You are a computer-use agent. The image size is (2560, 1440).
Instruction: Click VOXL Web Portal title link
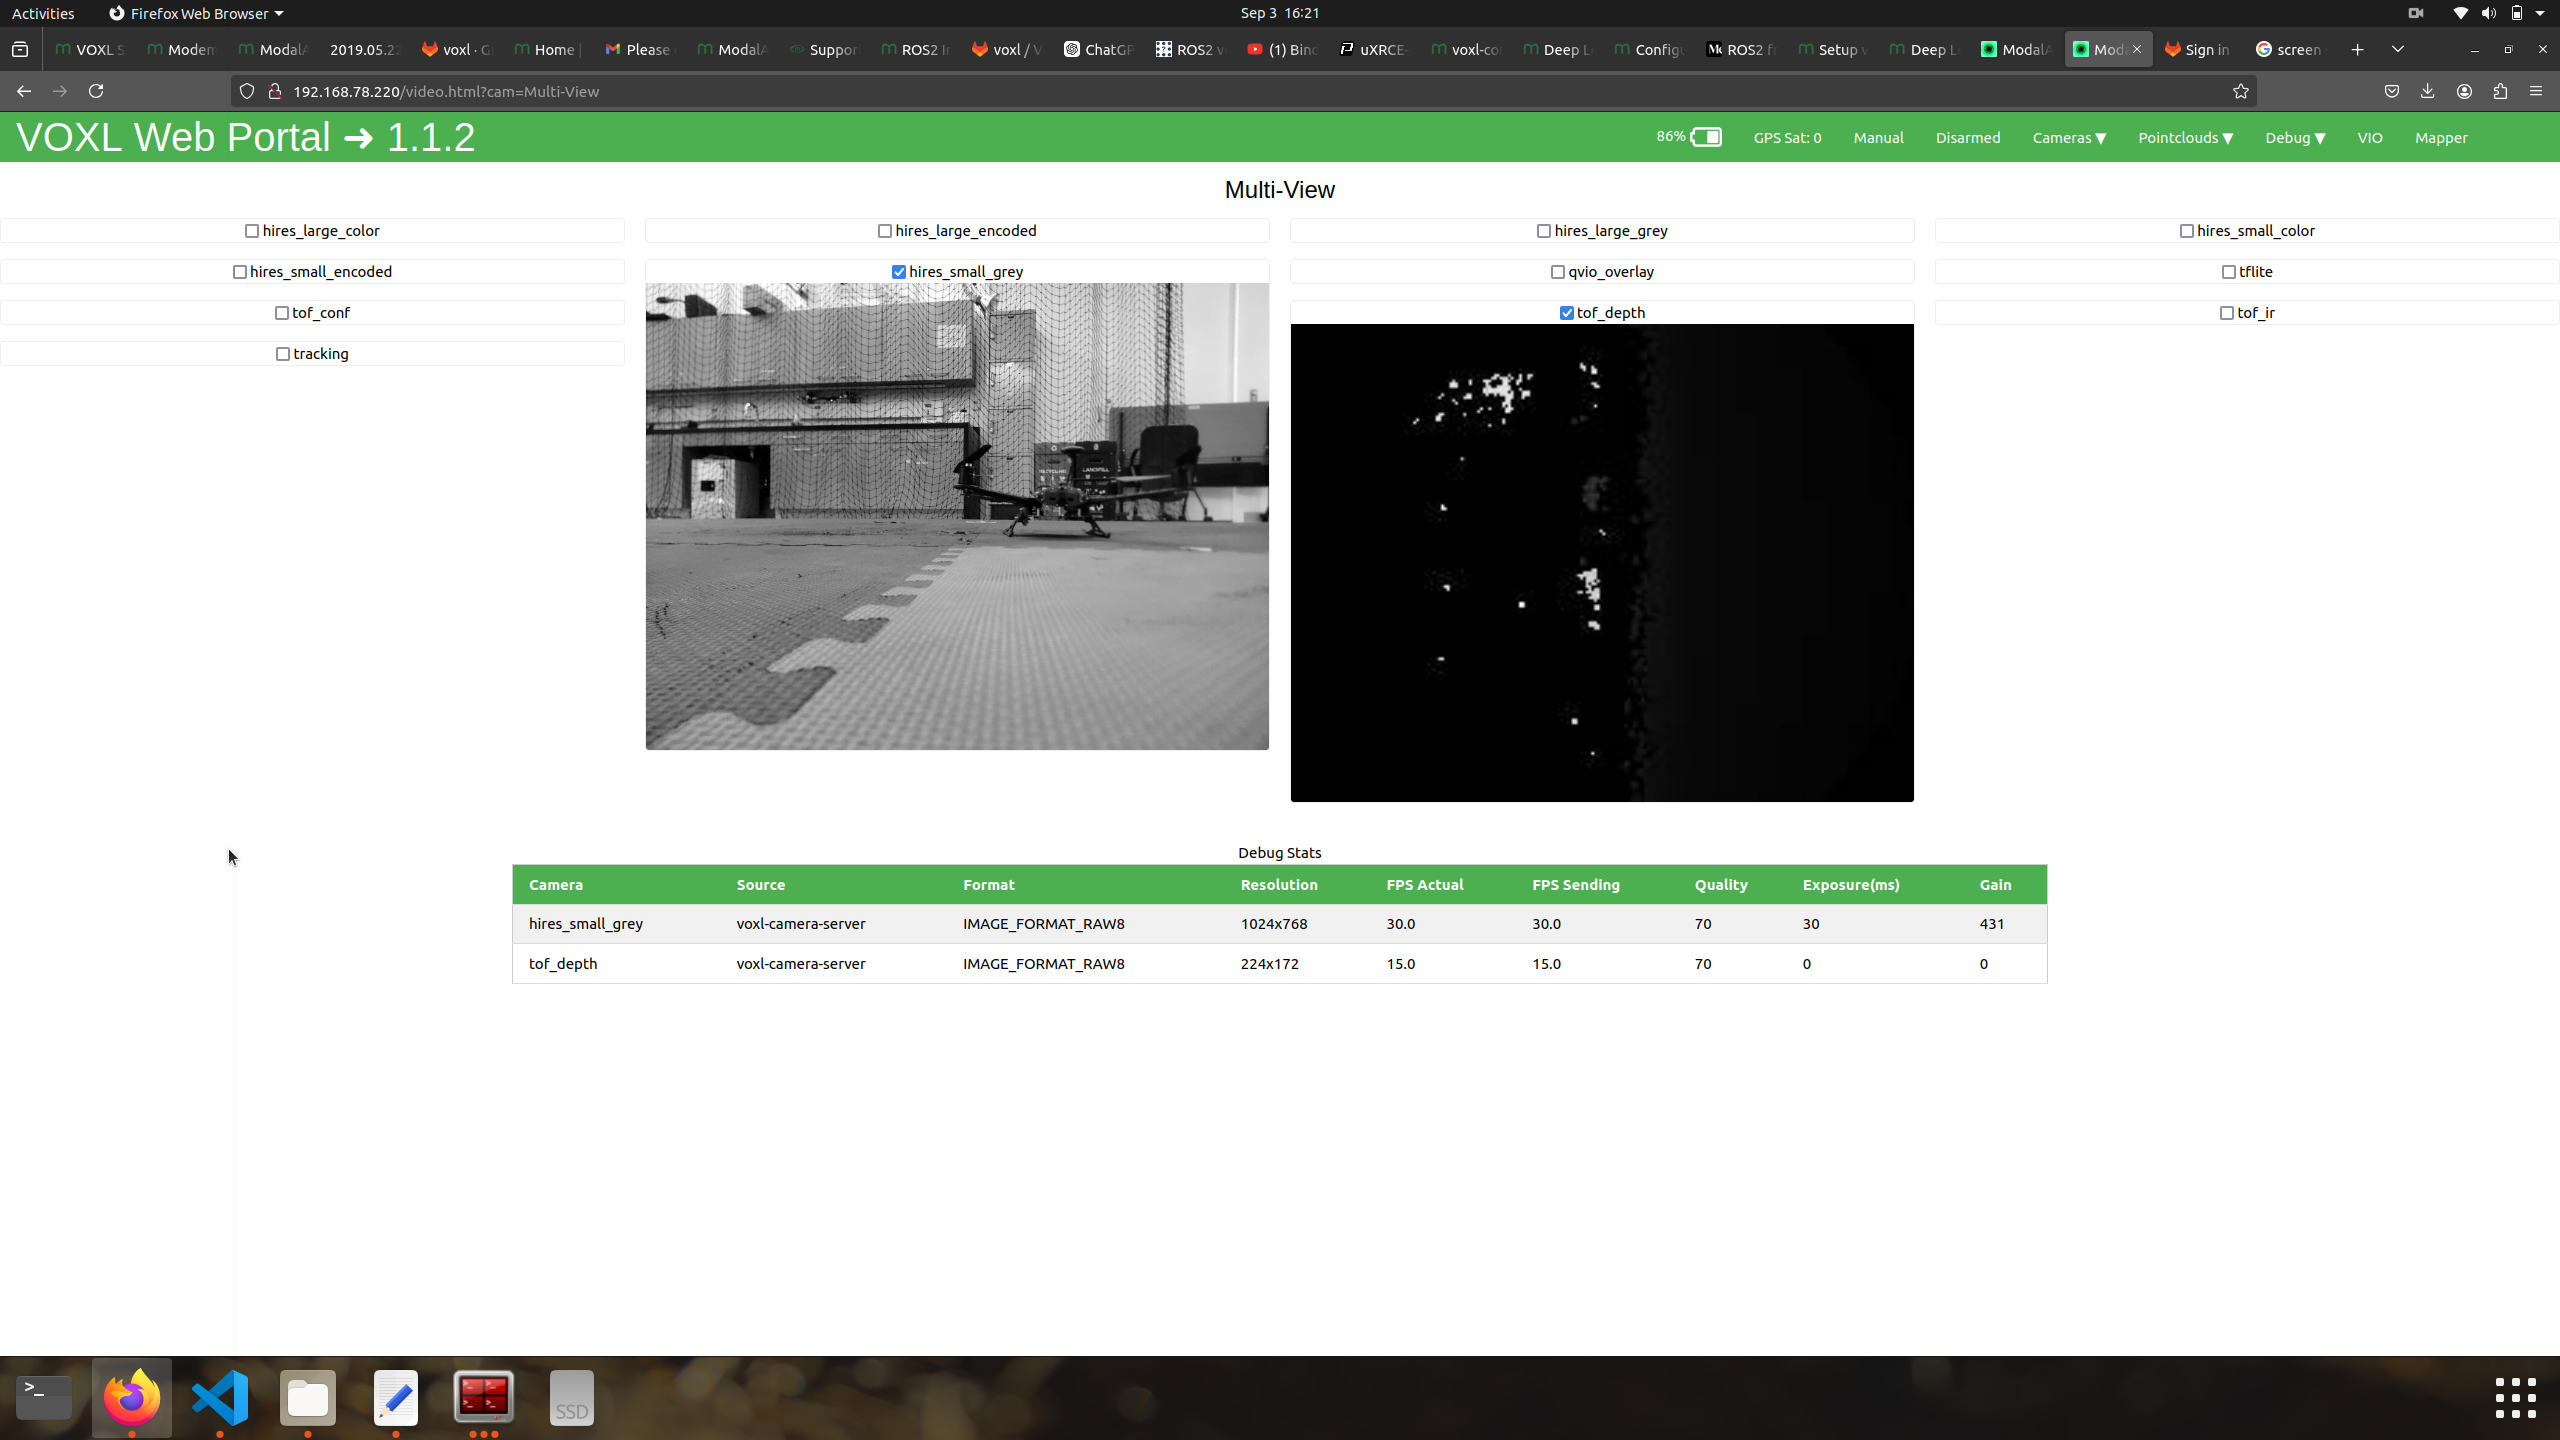pyautogui.click(x=246, y=137)
